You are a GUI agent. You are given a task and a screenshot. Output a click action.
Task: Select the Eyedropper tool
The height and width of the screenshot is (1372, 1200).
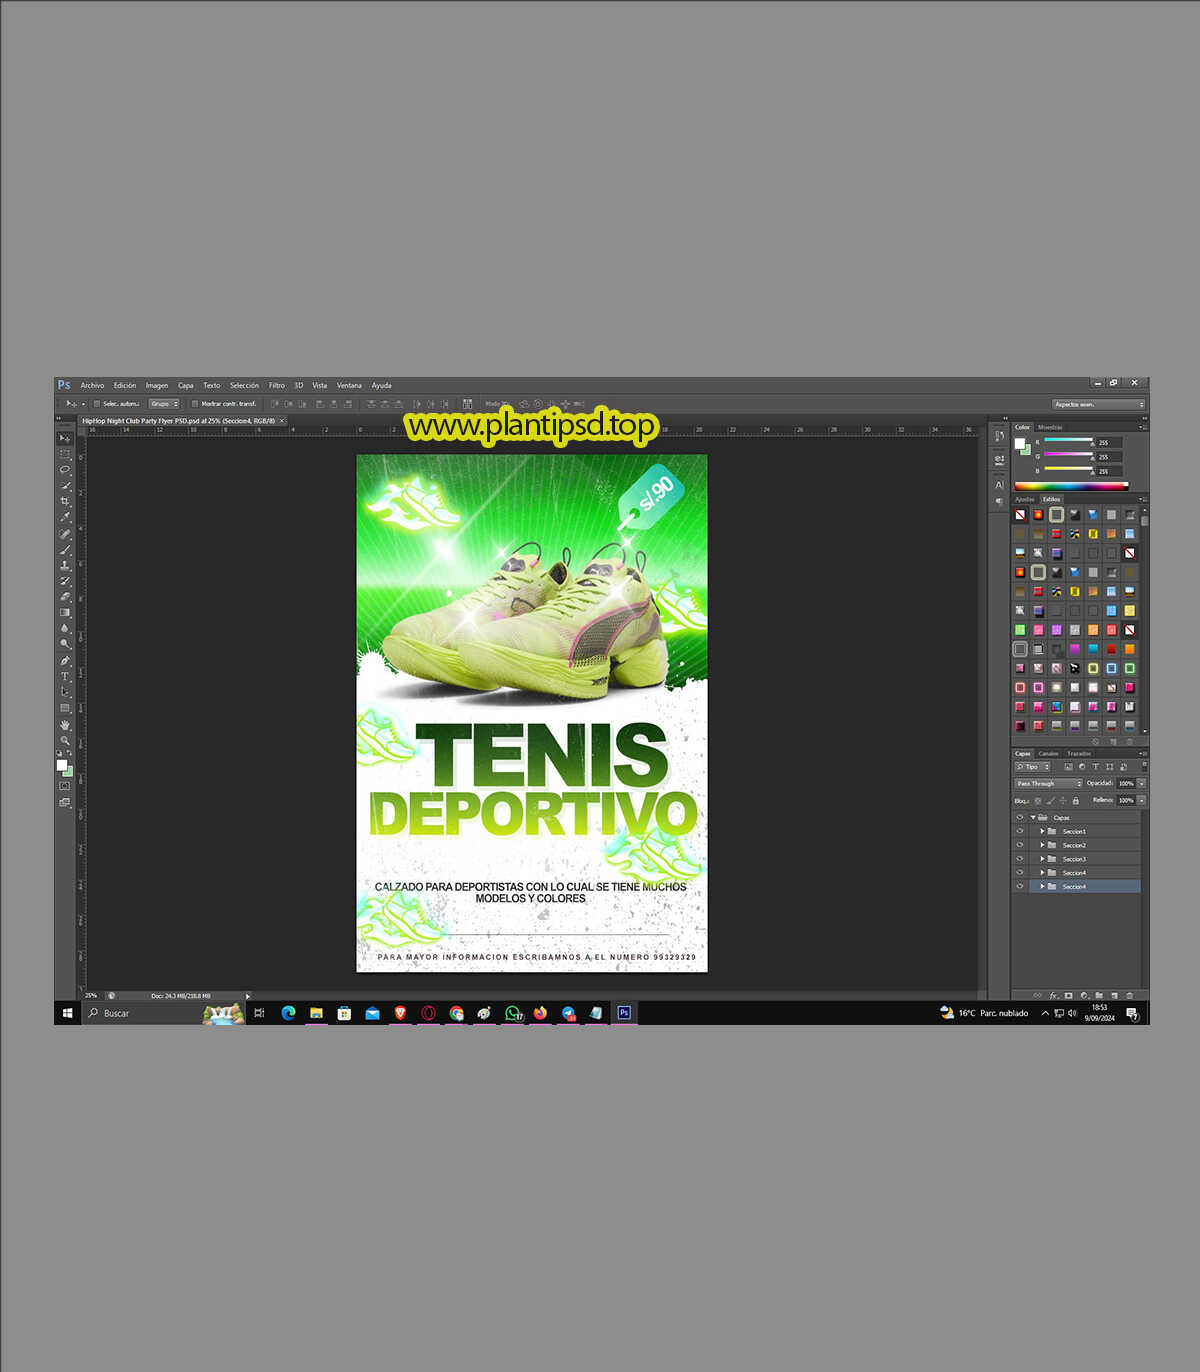click(65, 517)
